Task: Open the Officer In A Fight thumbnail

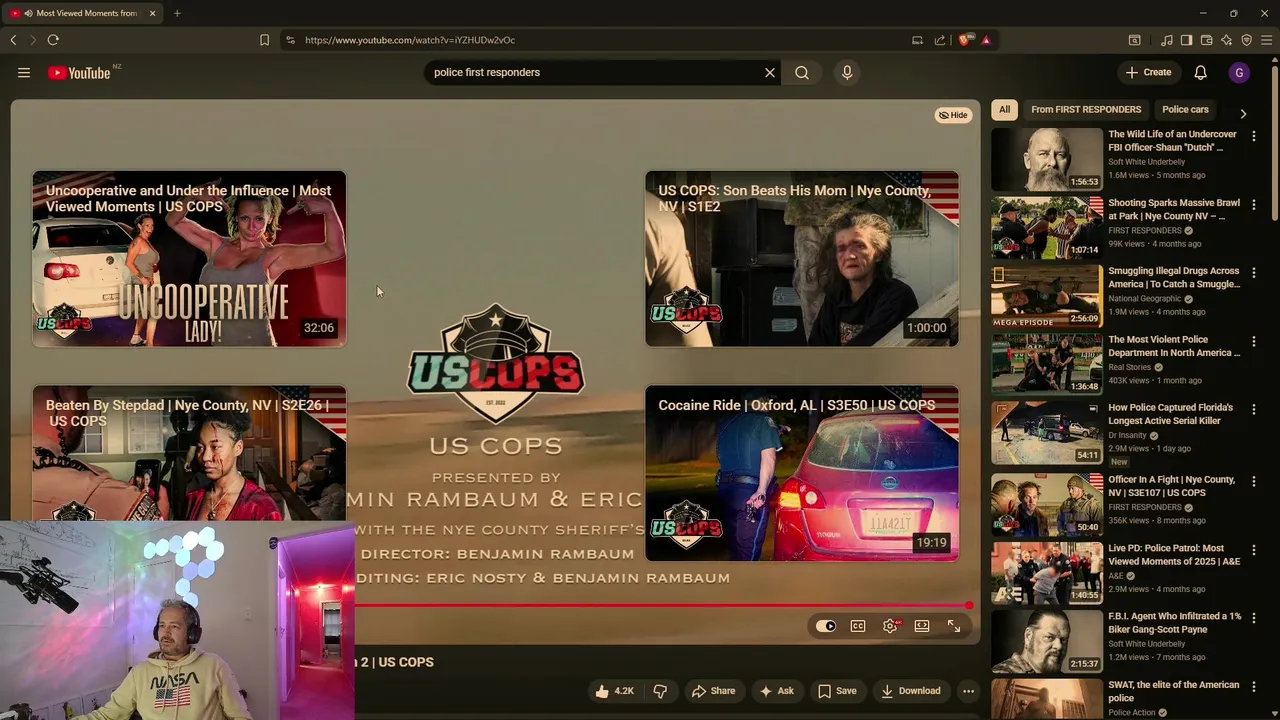Action: 1047,504
